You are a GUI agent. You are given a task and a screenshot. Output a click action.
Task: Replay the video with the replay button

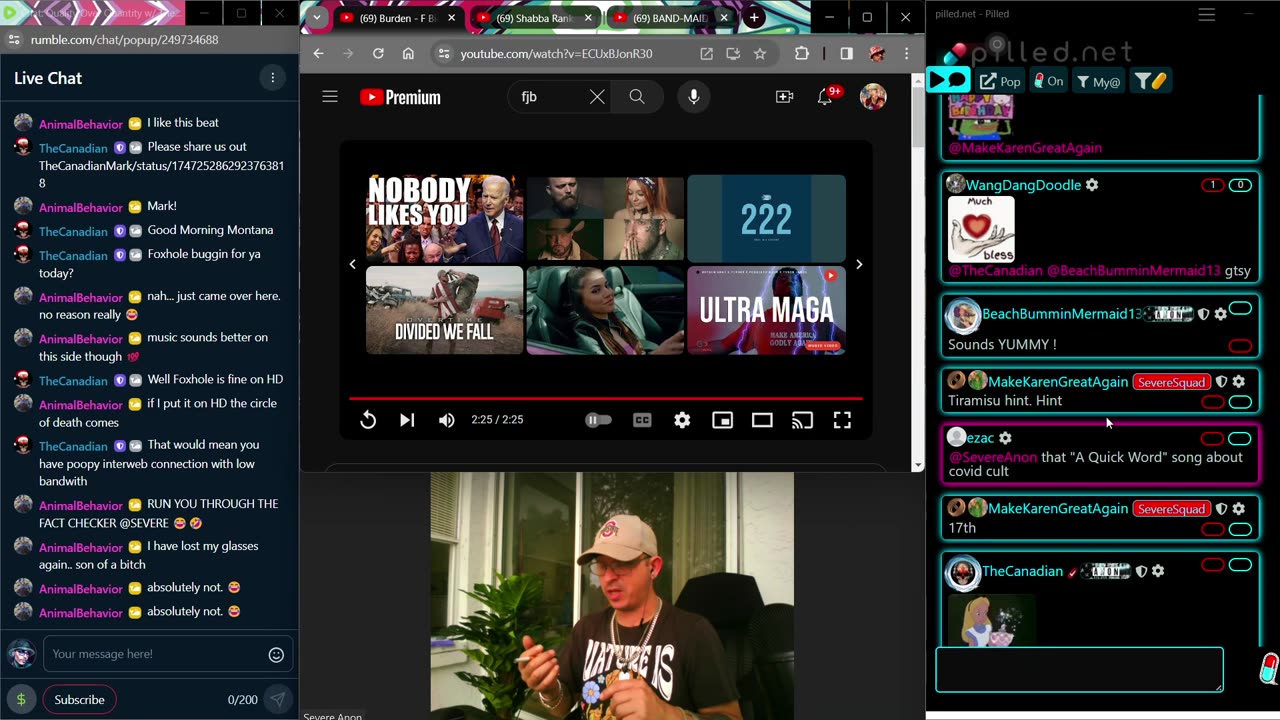[368, 420]
